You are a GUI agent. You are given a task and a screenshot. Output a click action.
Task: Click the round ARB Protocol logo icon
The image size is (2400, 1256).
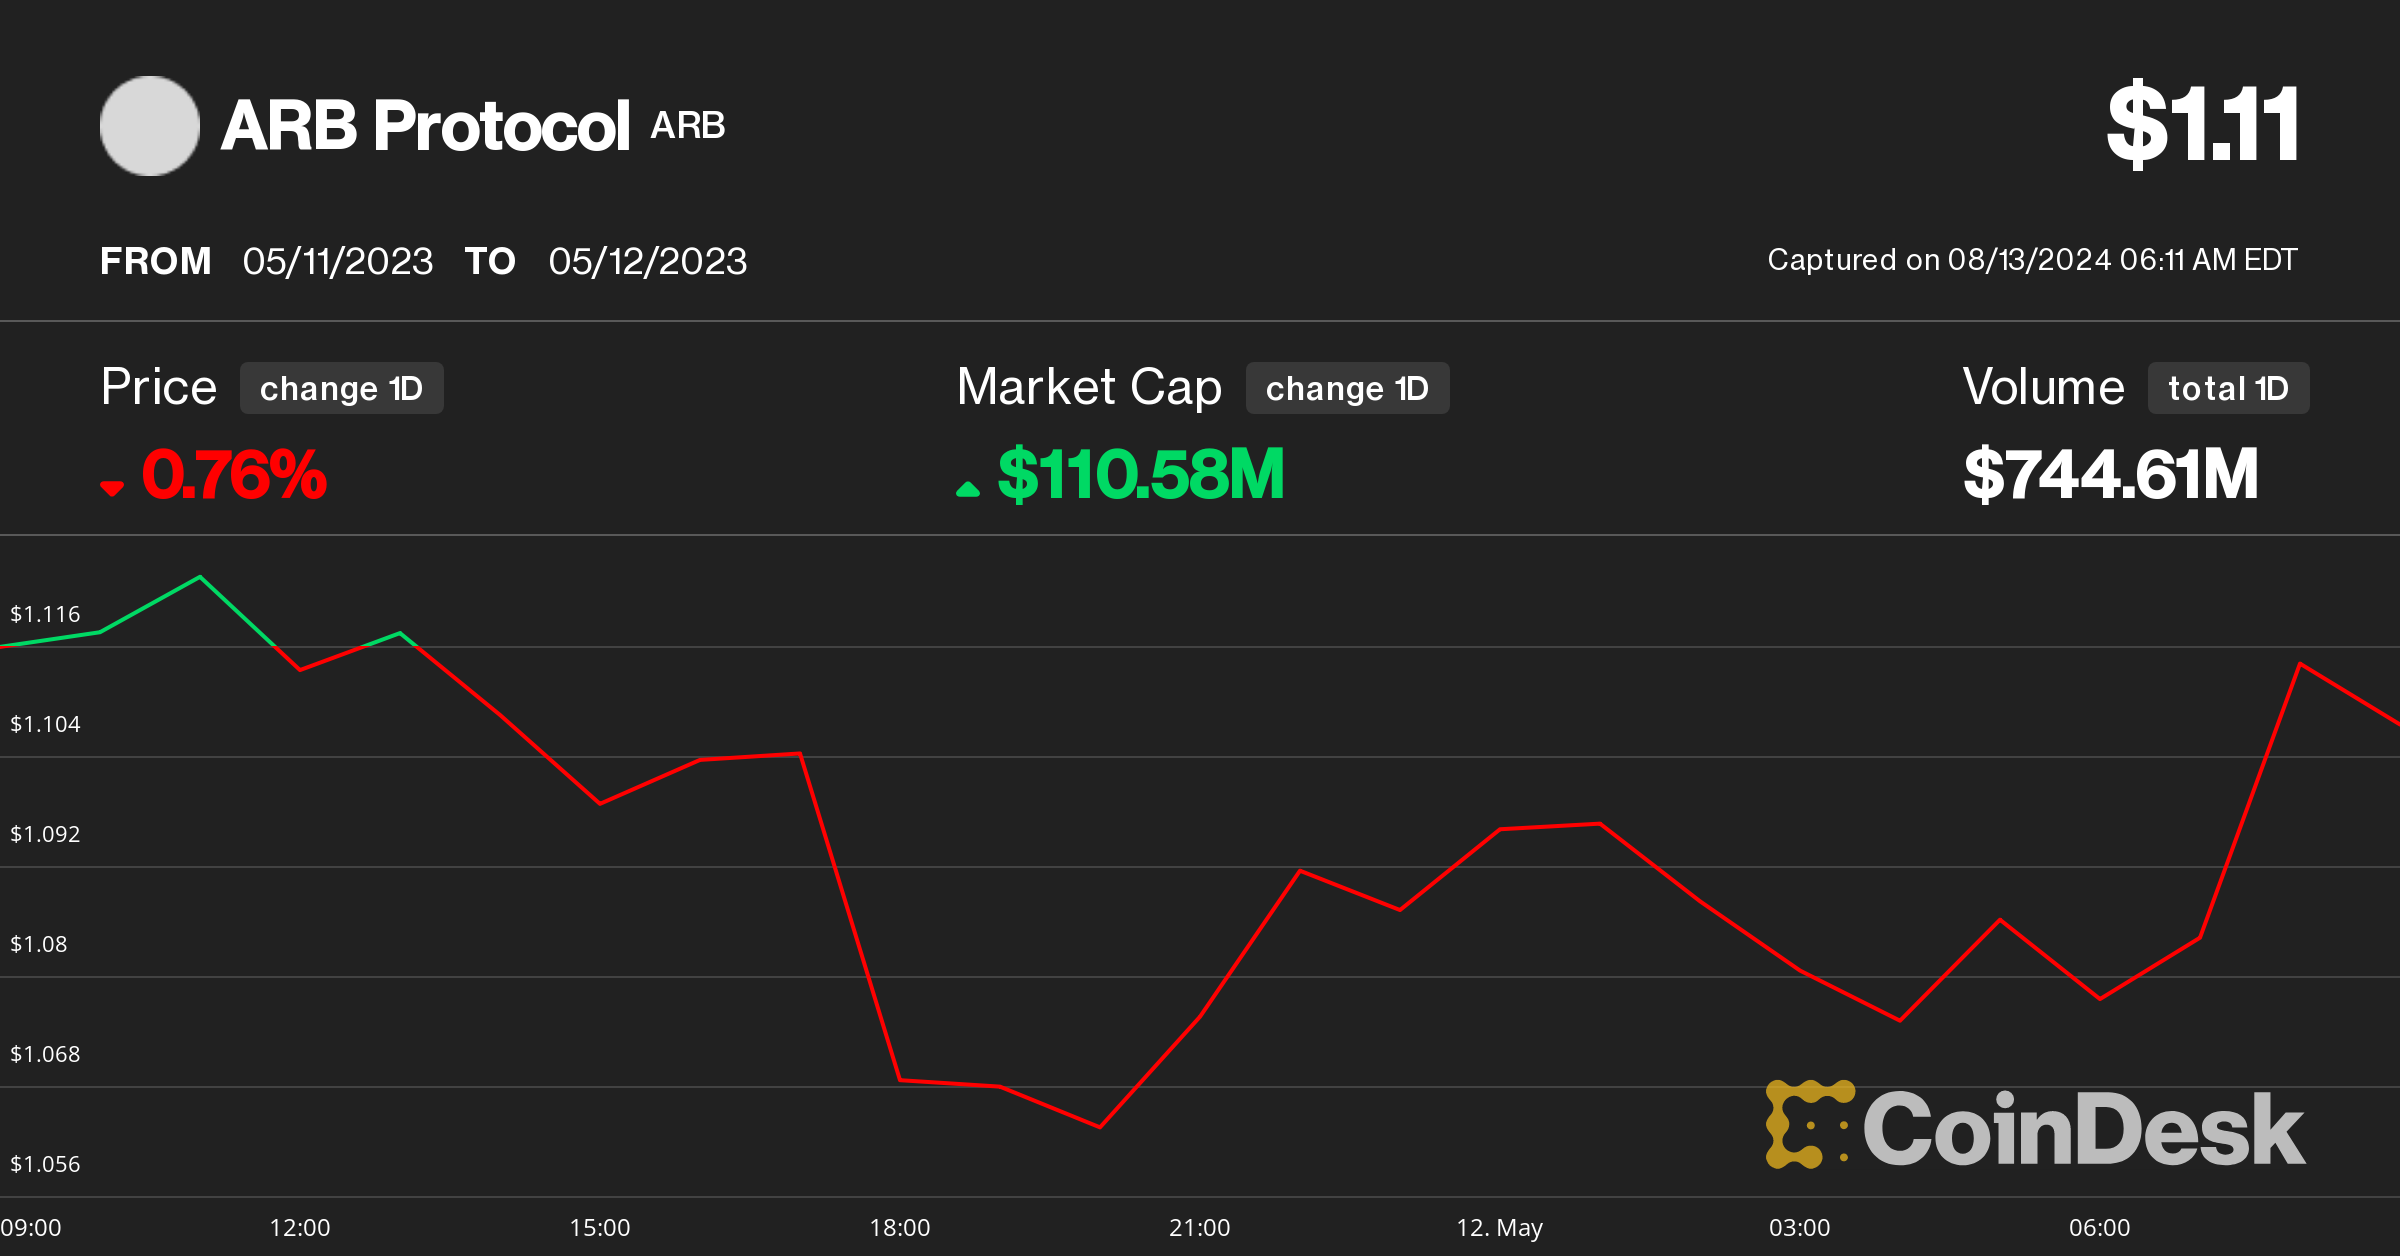(150, 126)
